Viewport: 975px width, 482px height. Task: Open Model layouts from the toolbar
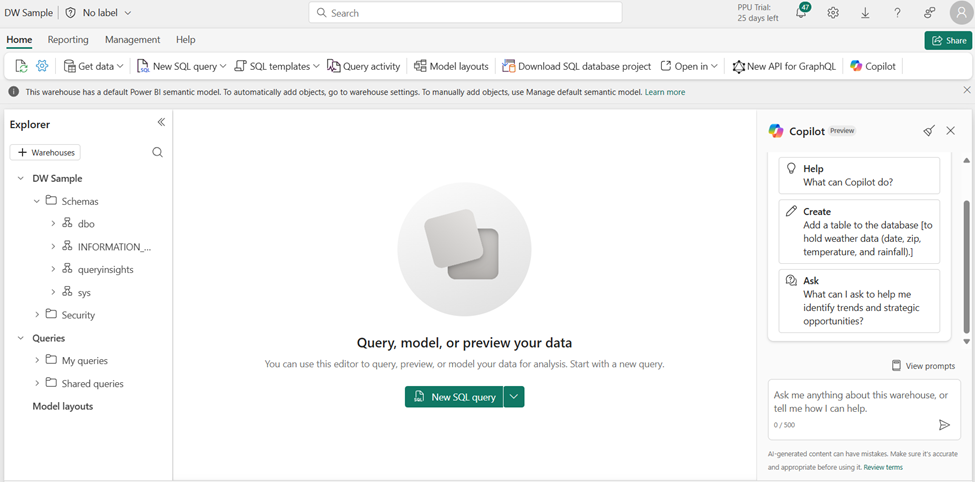[451, 66]
